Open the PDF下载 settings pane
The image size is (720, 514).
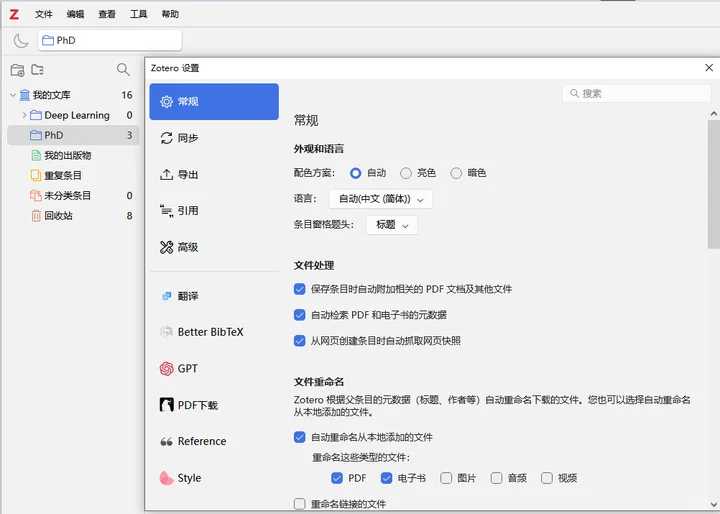(214, 405)
